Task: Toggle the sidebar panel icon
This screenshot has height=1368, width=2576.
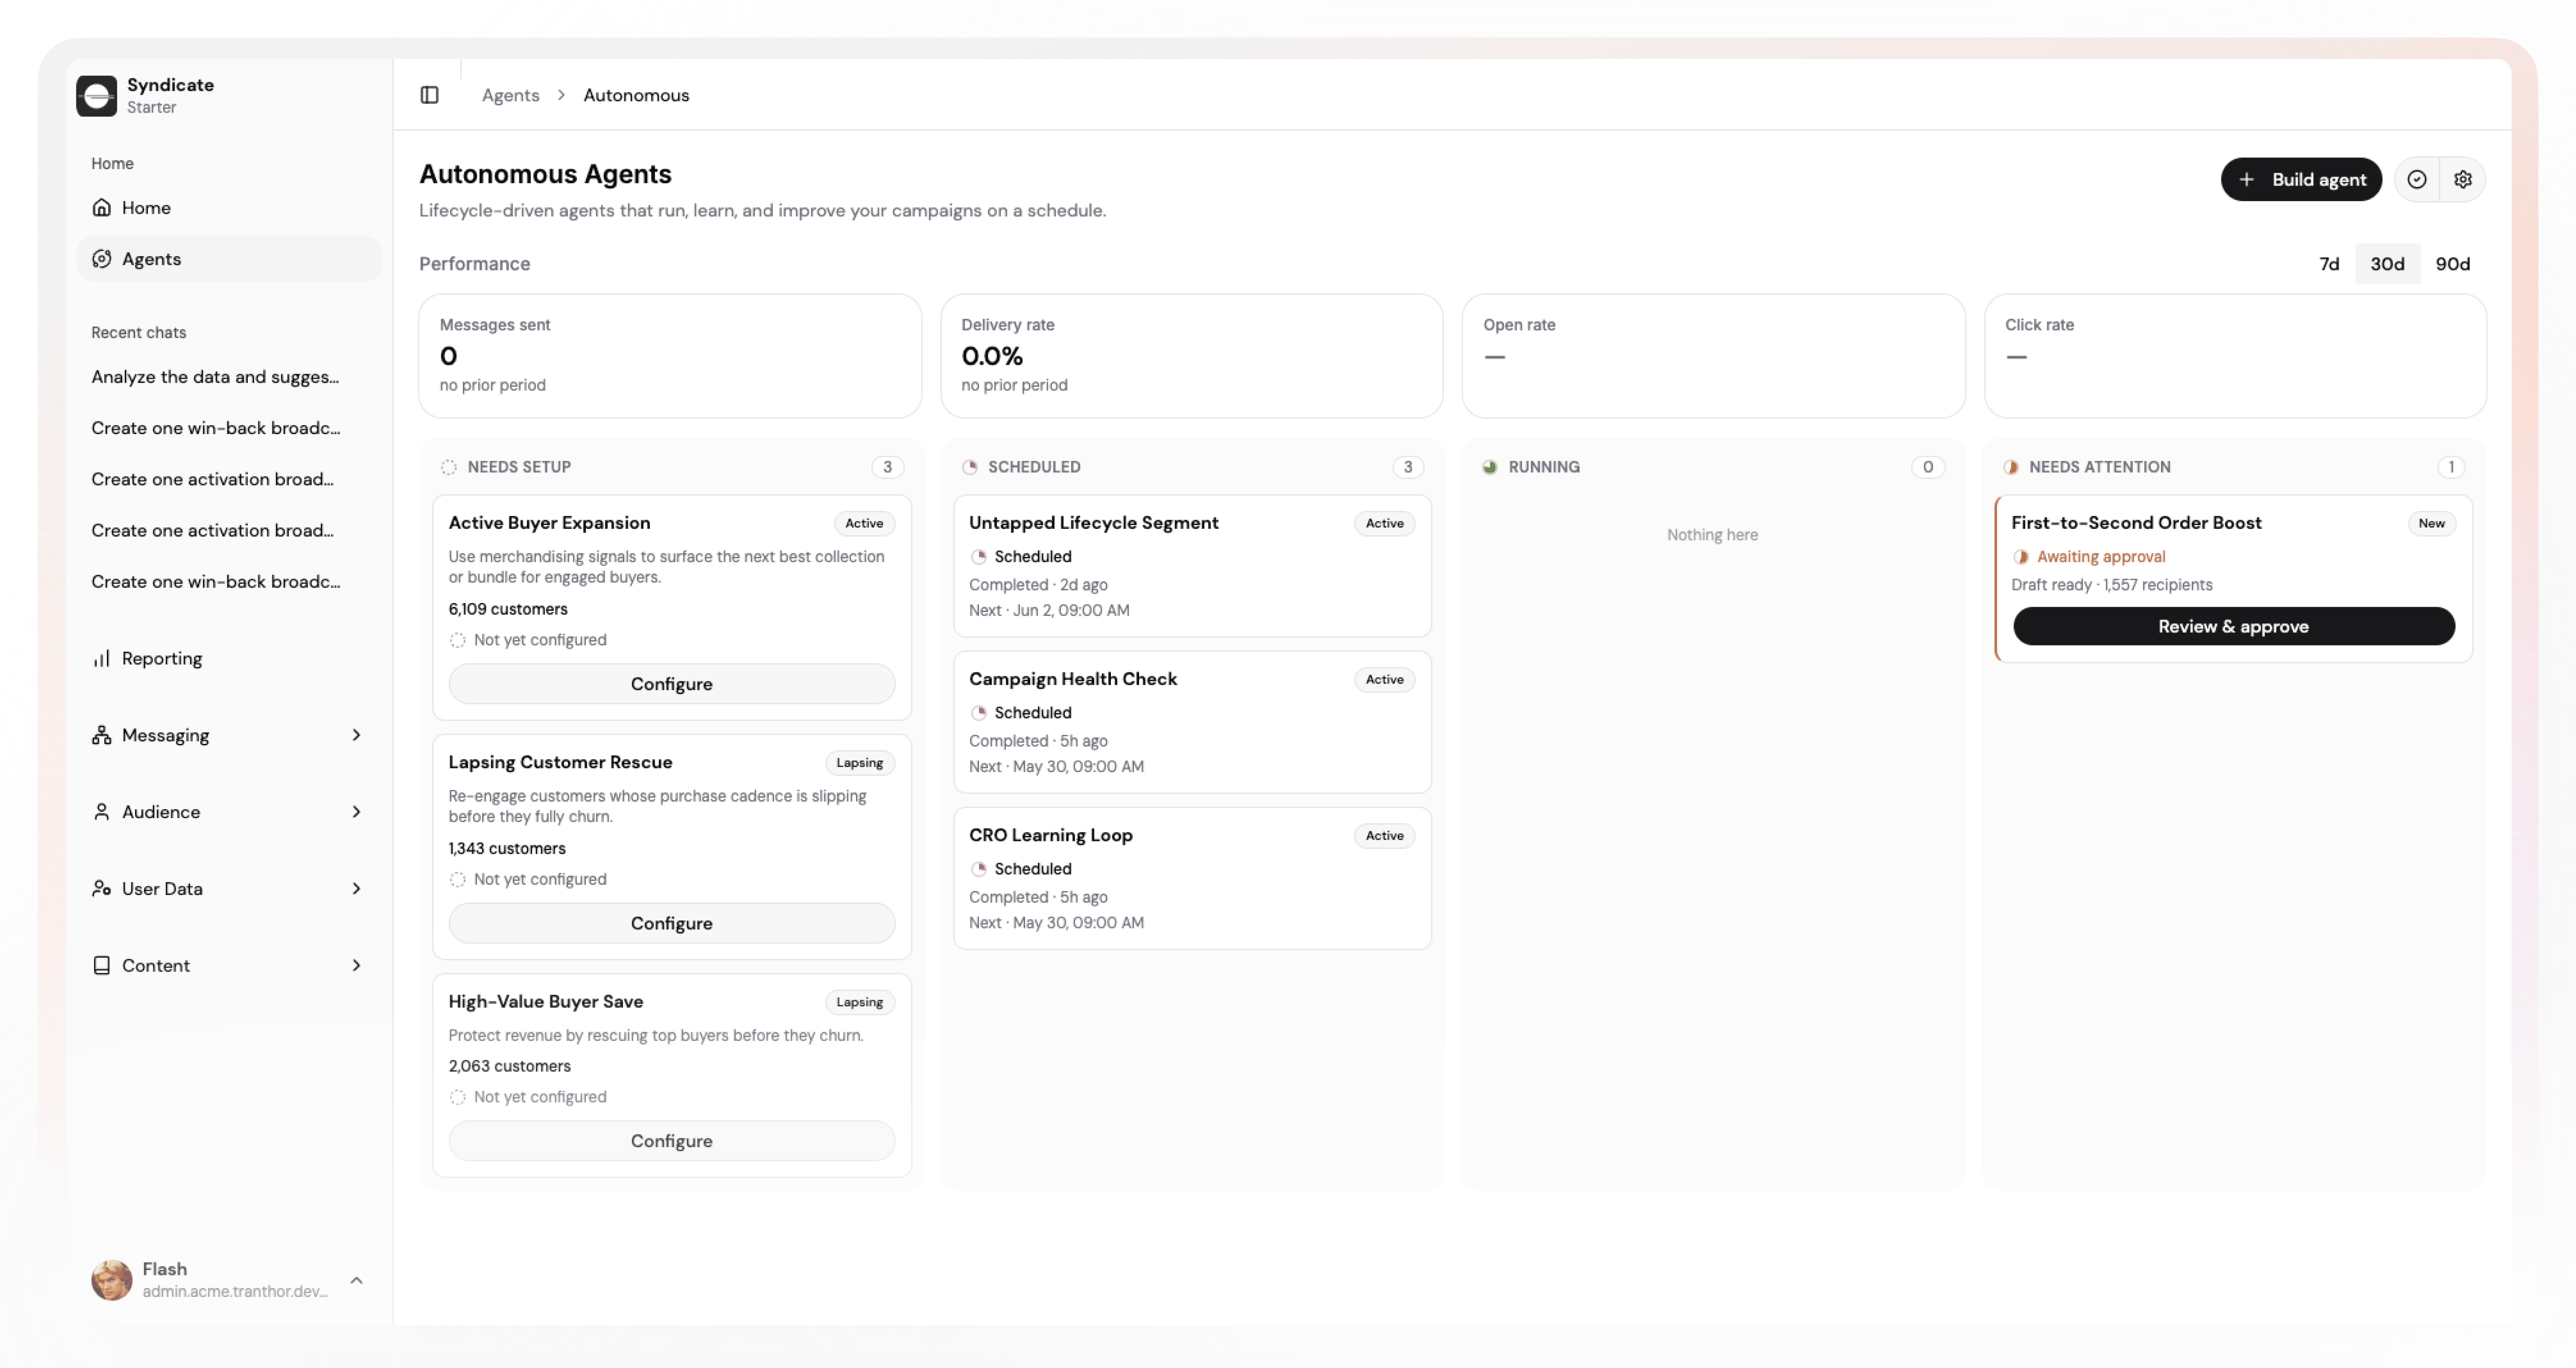Action: [x=429, y=95]
